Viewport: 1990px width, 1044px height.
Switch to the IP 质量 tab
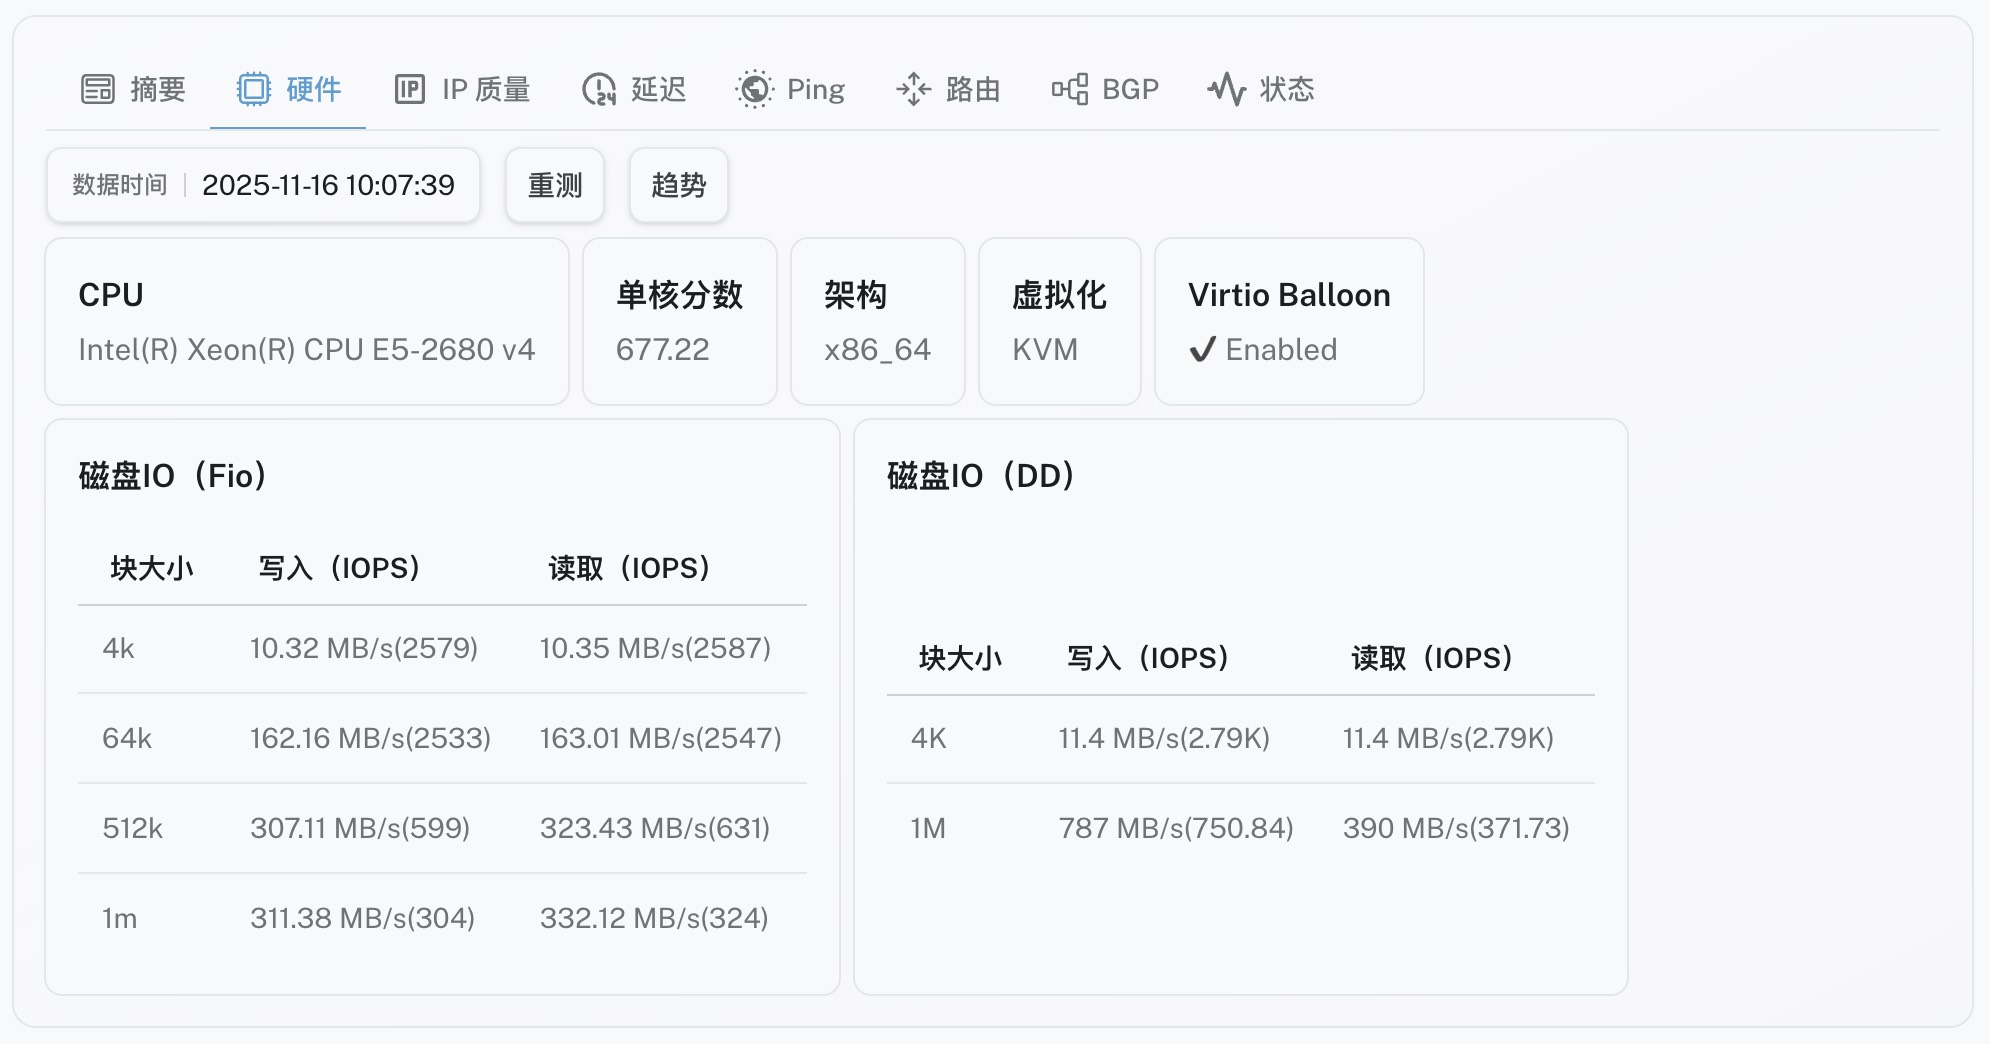486,89
